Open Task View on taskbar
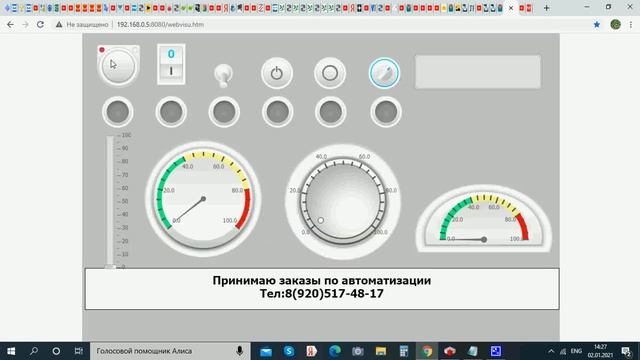The image size is (640, 360). [x=78, y=351]
